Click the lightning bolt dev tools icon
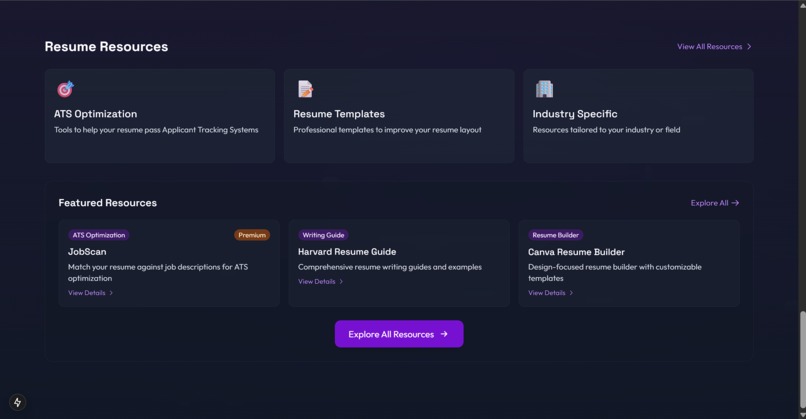 (17, 402)
